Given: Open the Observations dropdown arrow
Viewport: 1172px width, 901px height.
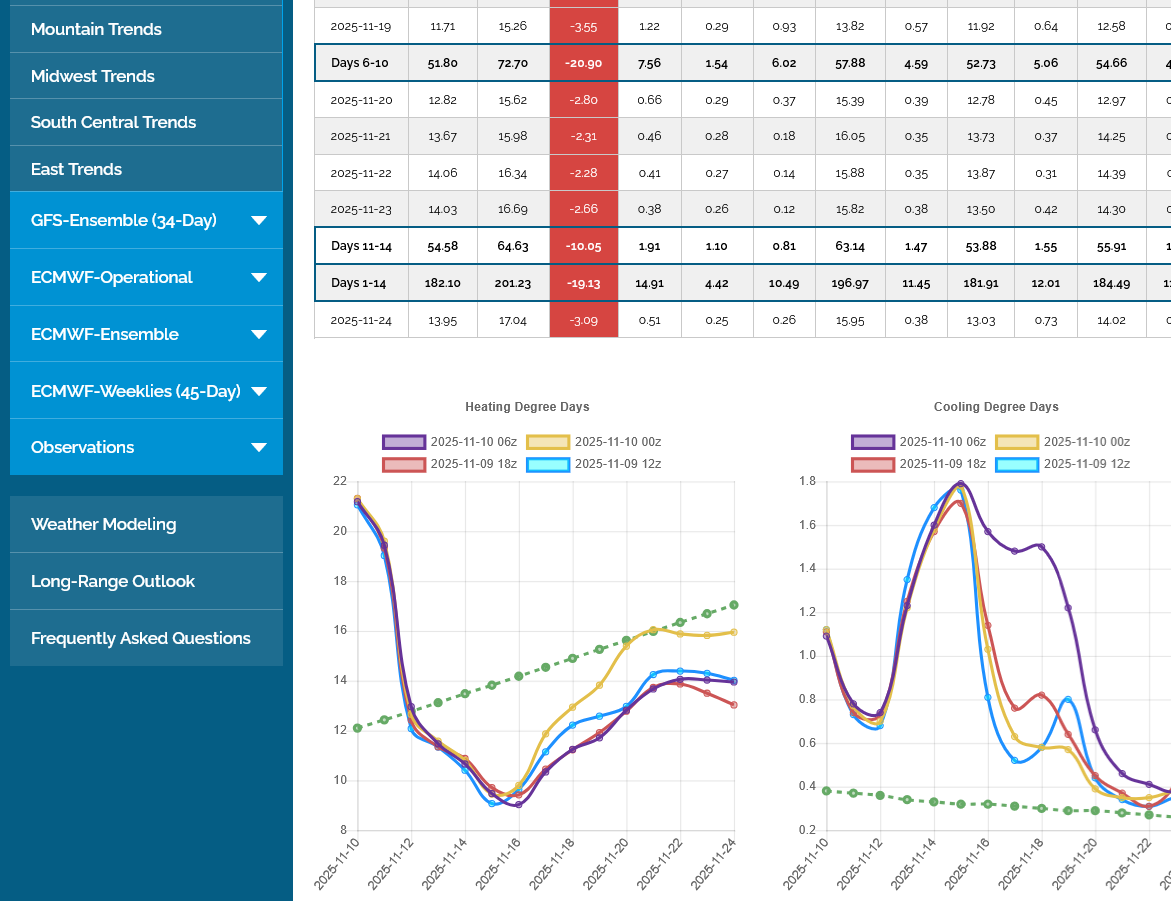Looking at the screenshot, I should [x=259, y=448].
